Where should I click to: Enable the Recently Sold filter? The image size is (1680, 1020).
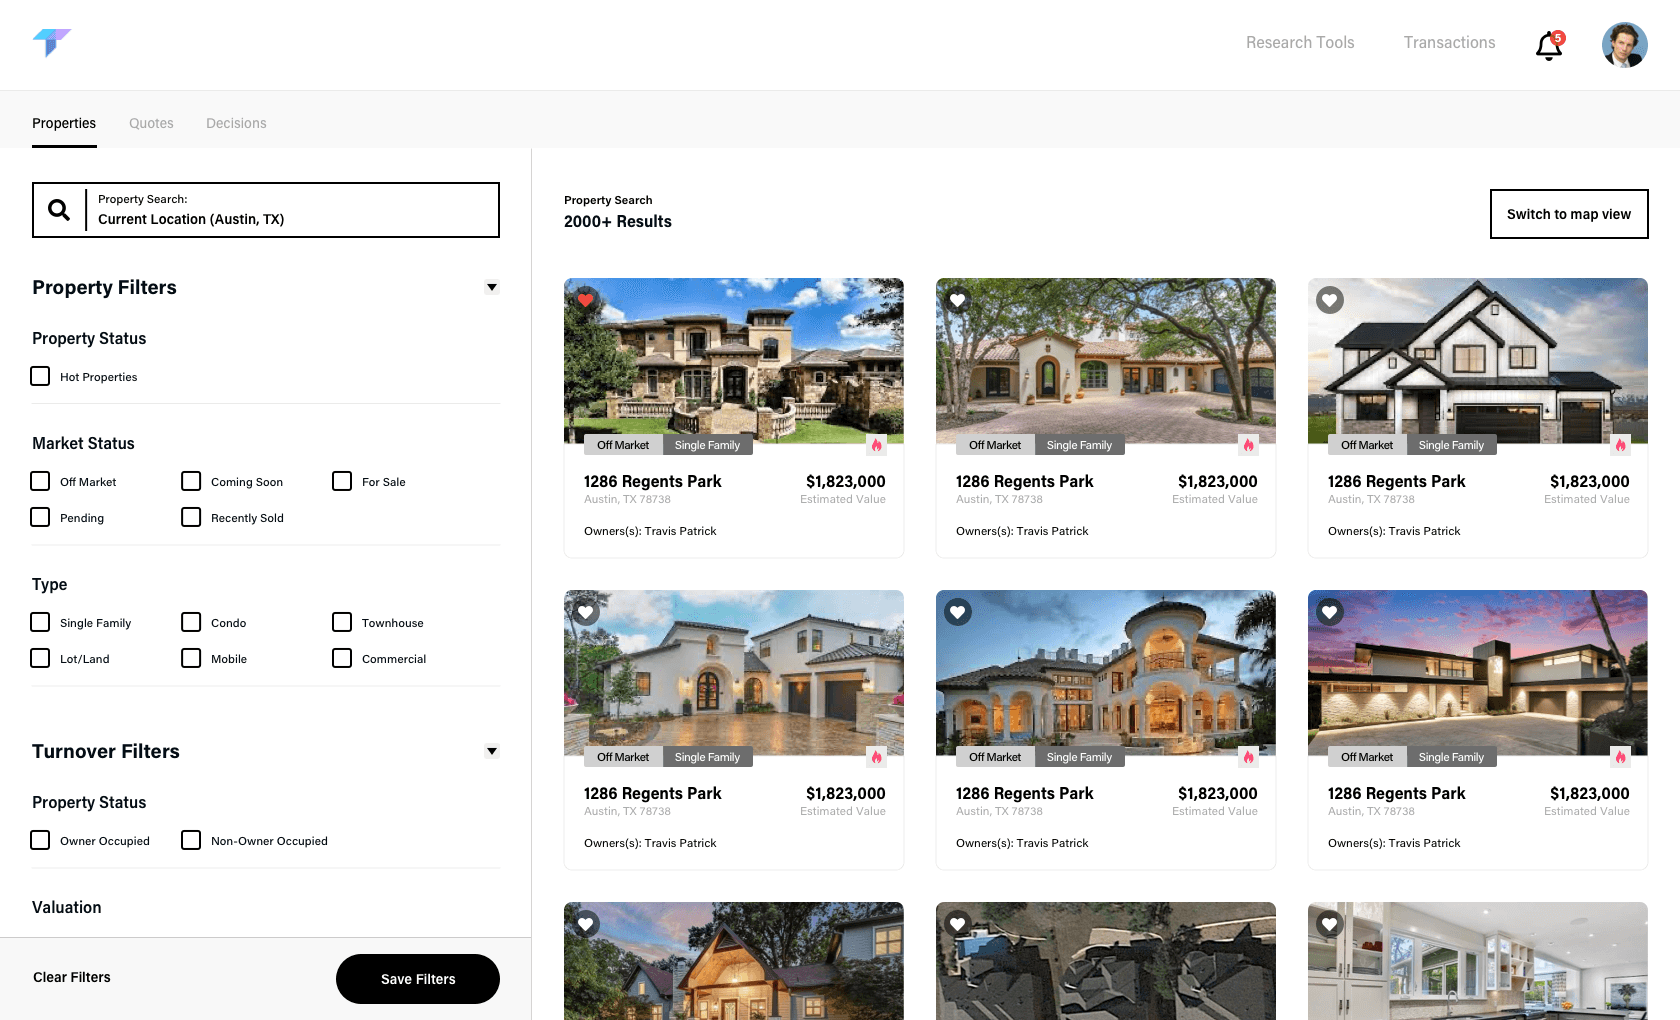click(191, 517)
